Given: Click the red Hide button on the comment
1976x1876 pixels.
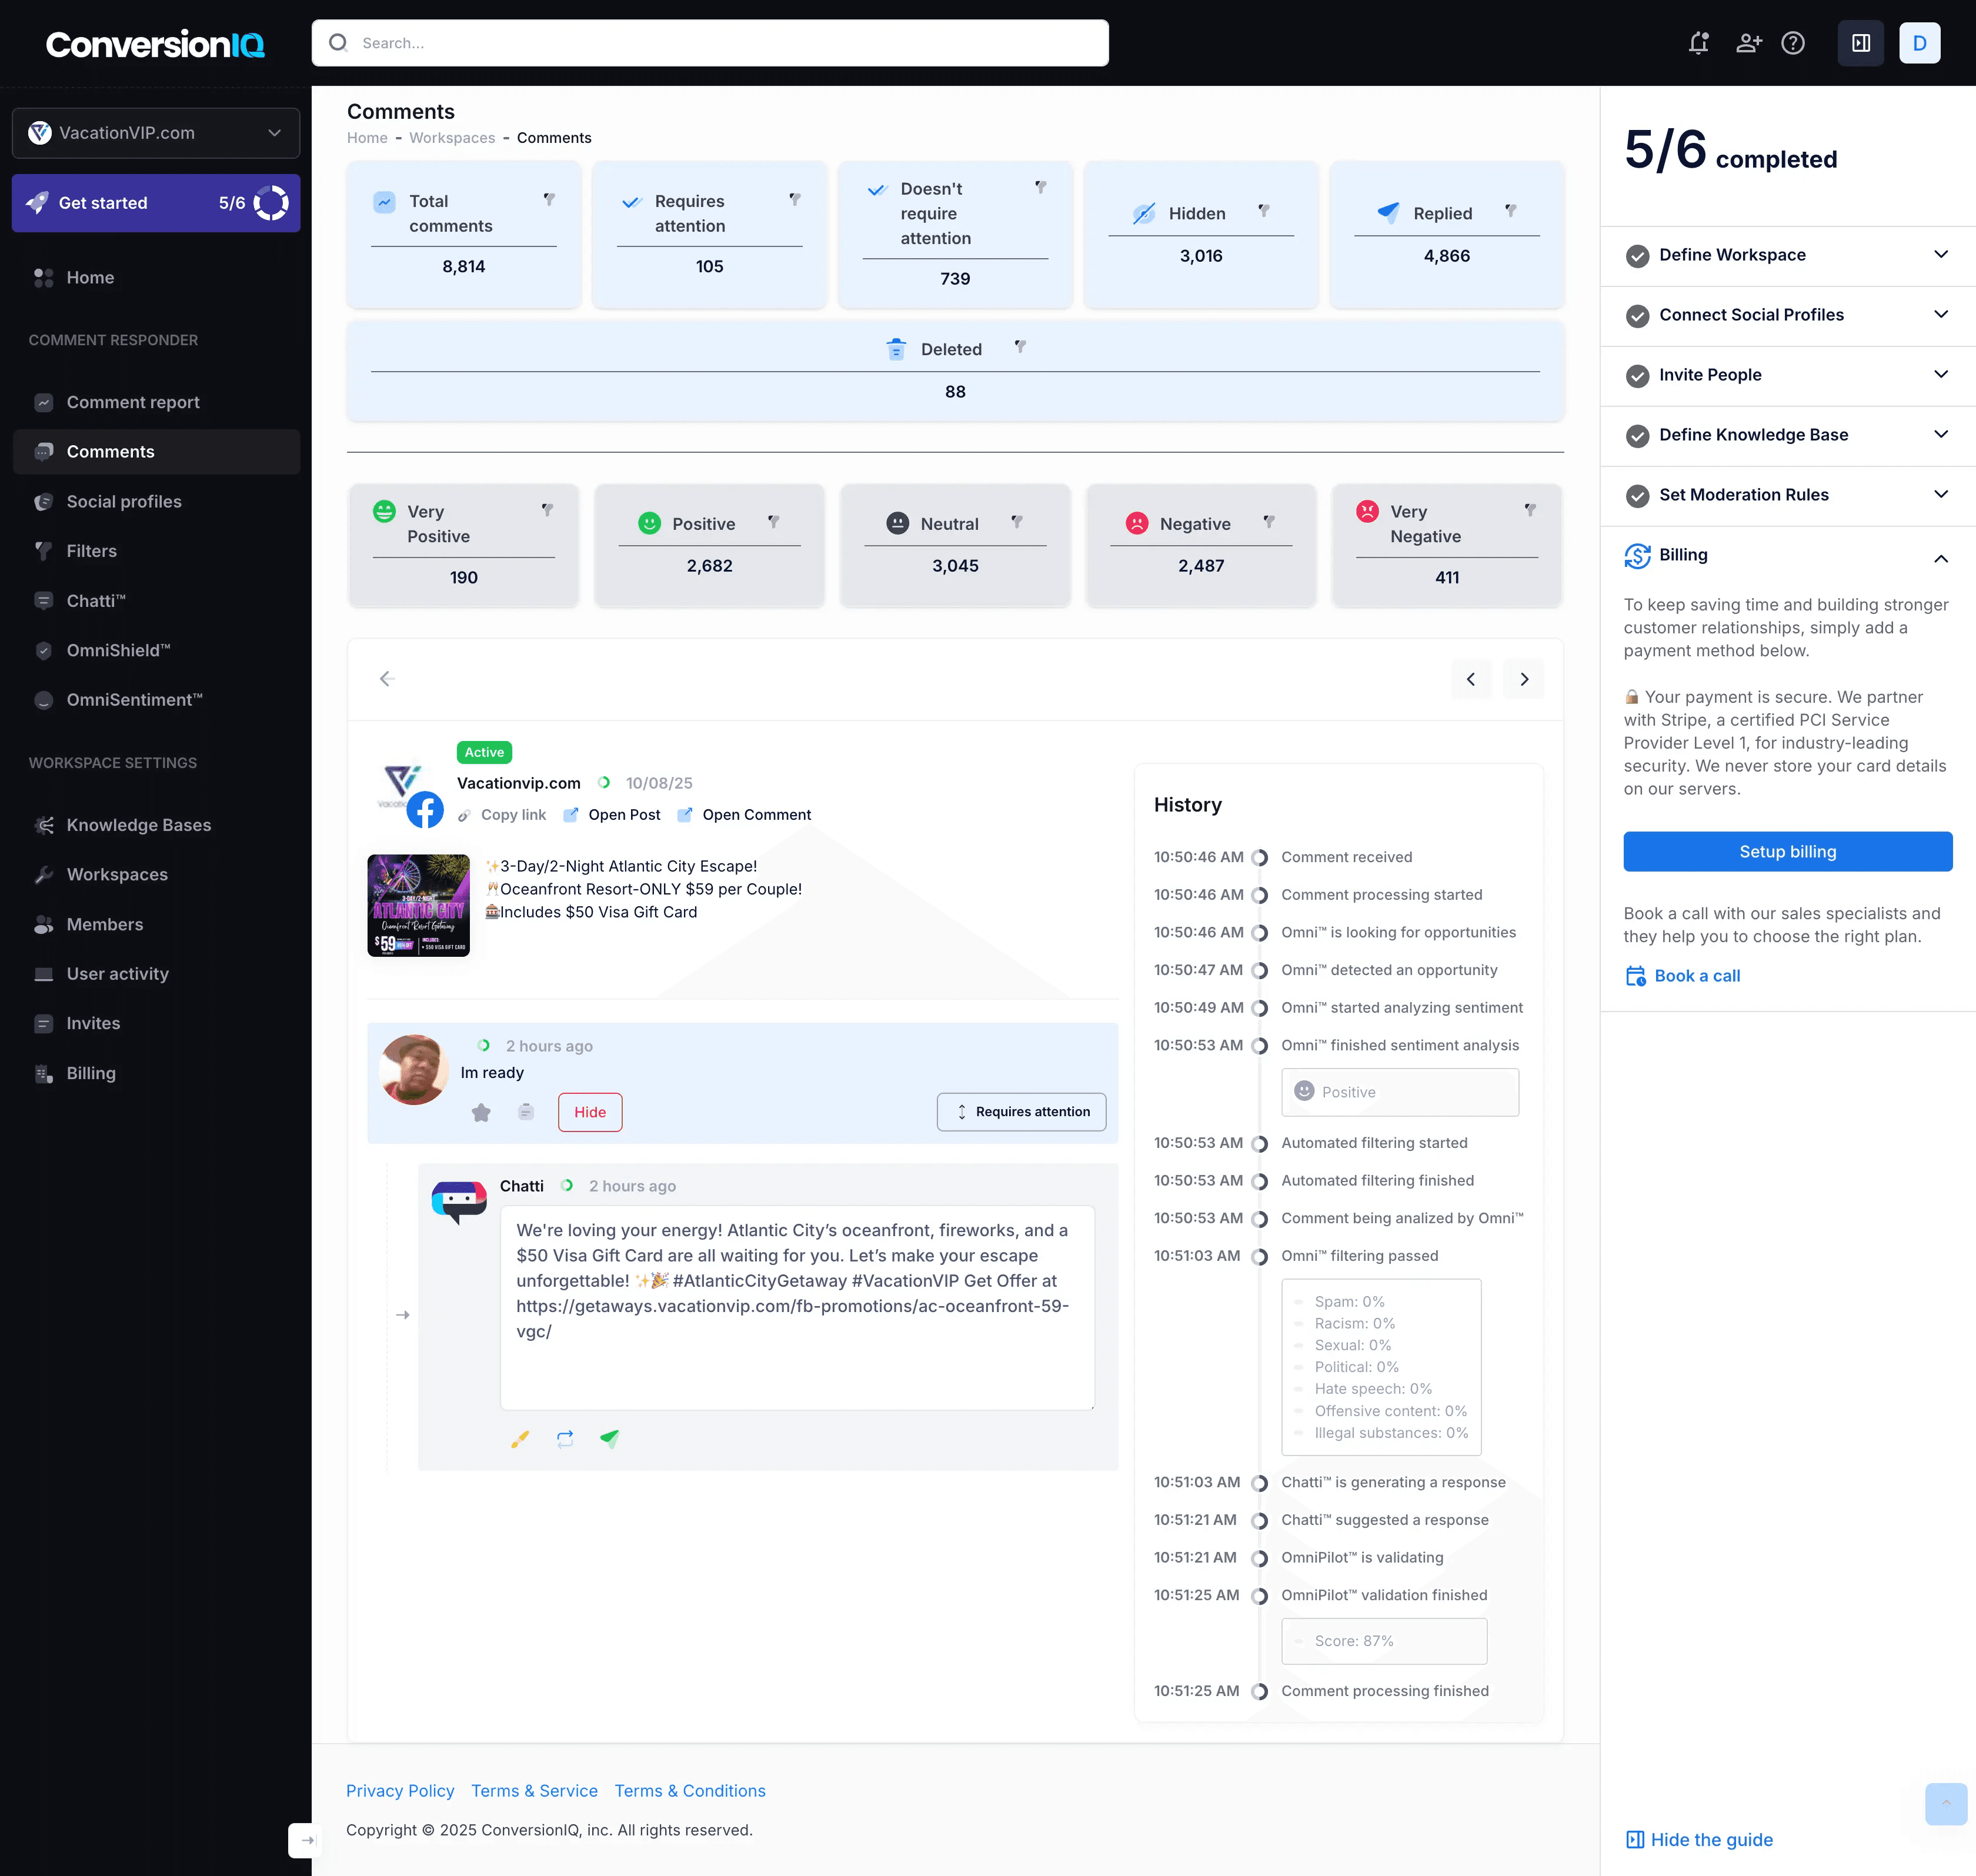Looking at the screenshot, I should click(x=589, y=1112).
